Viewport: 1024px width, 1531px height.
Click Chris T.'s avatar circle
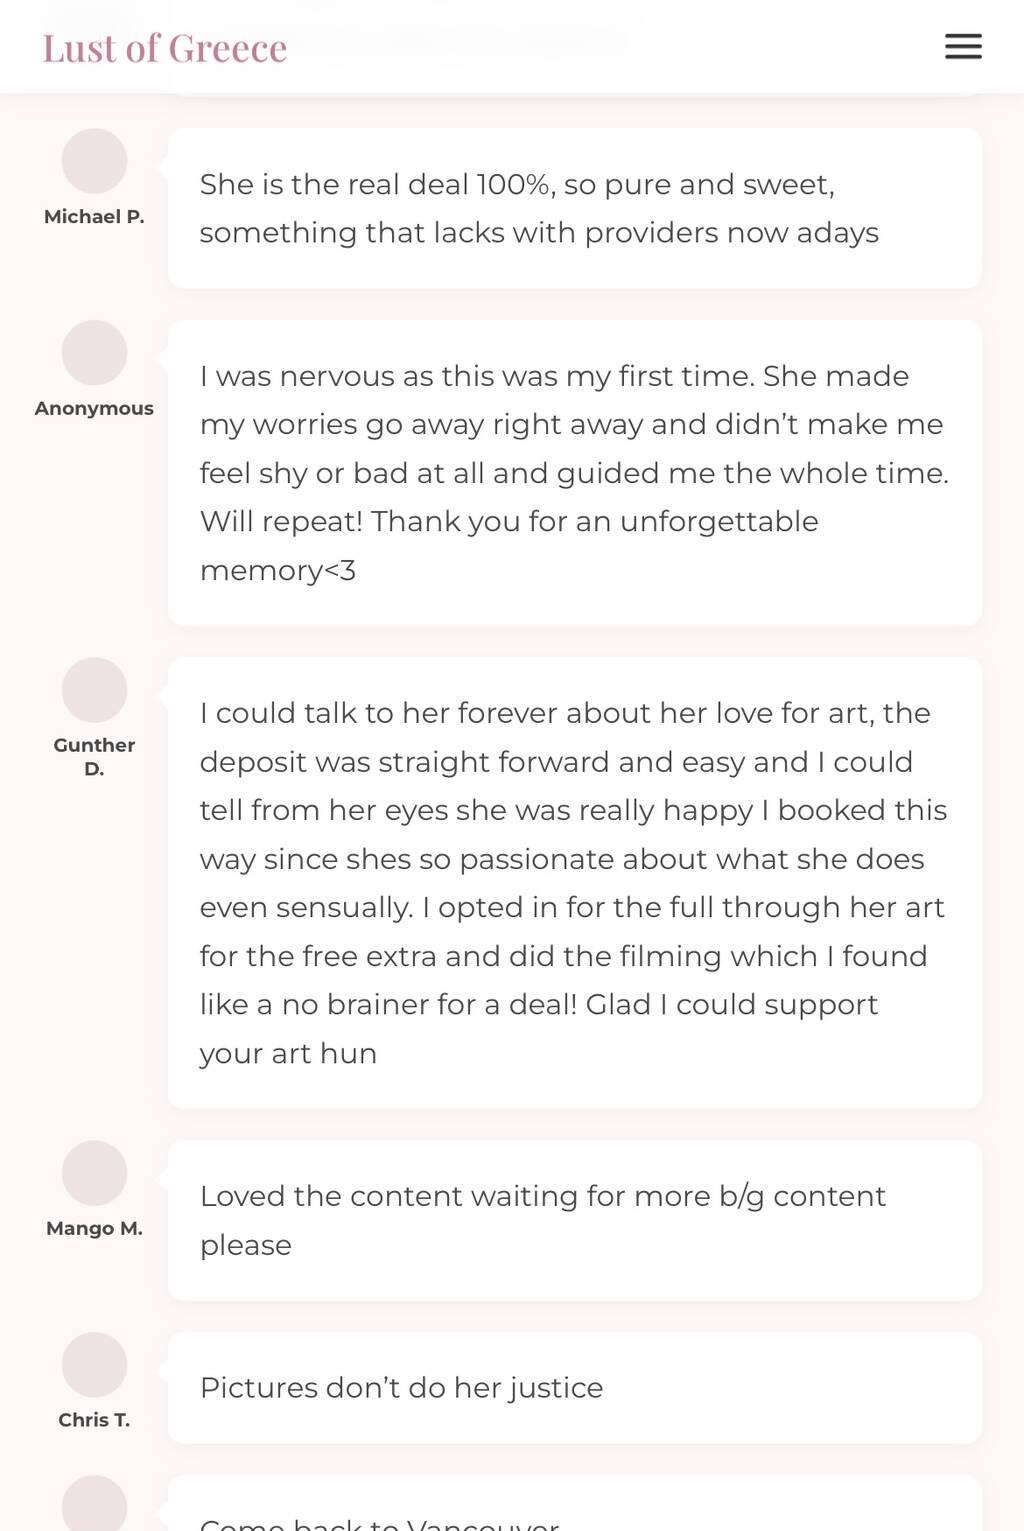click(x=94, y=1365)
